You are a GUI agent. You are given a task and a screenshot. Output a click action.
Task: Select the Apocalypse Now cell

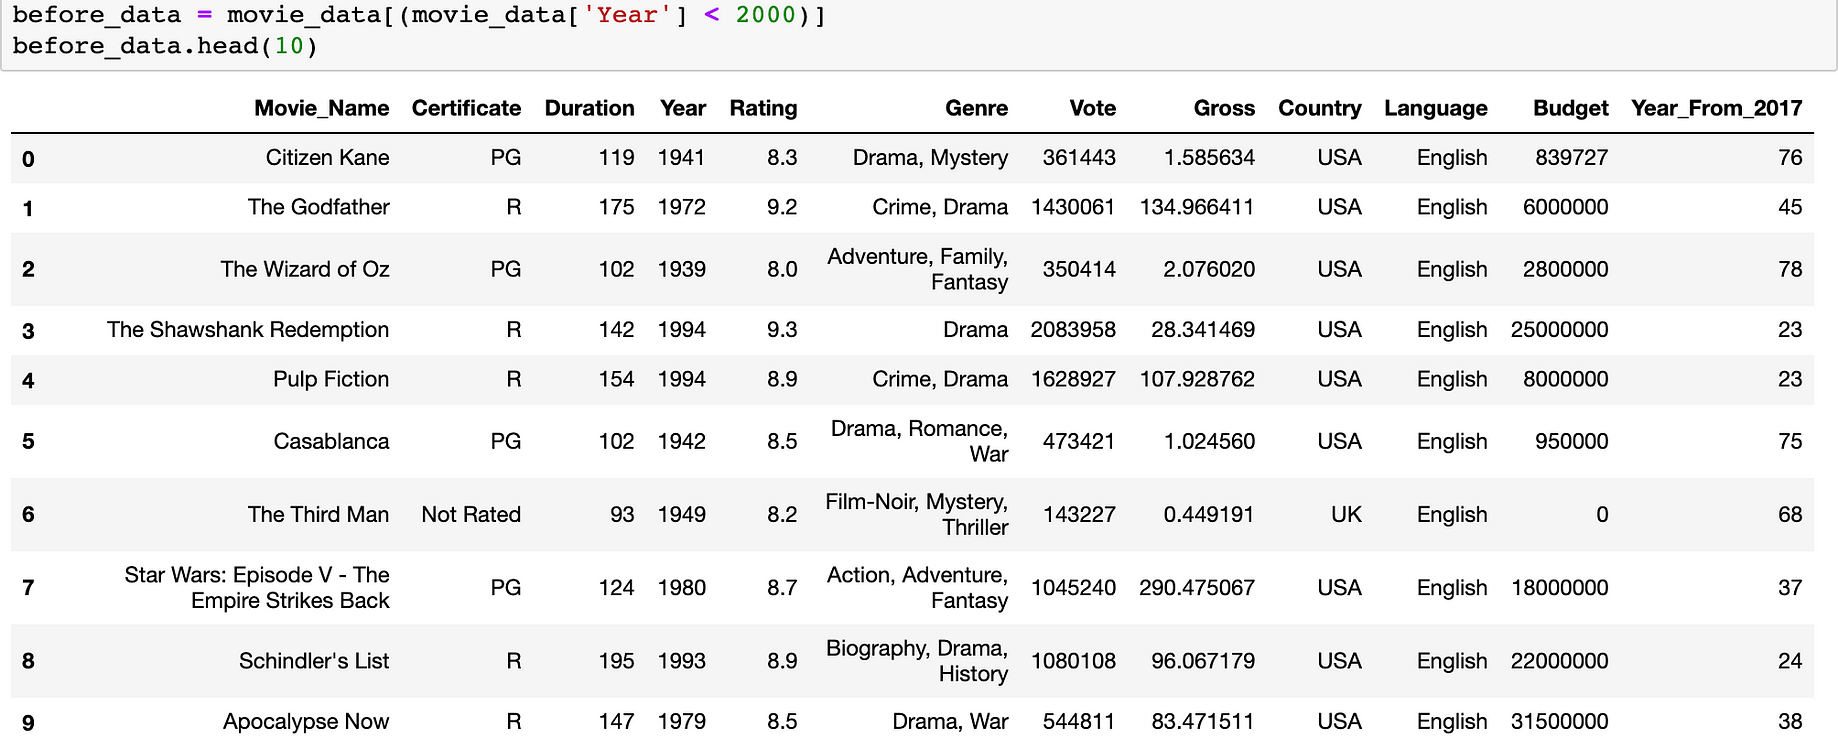click(306, 722)
